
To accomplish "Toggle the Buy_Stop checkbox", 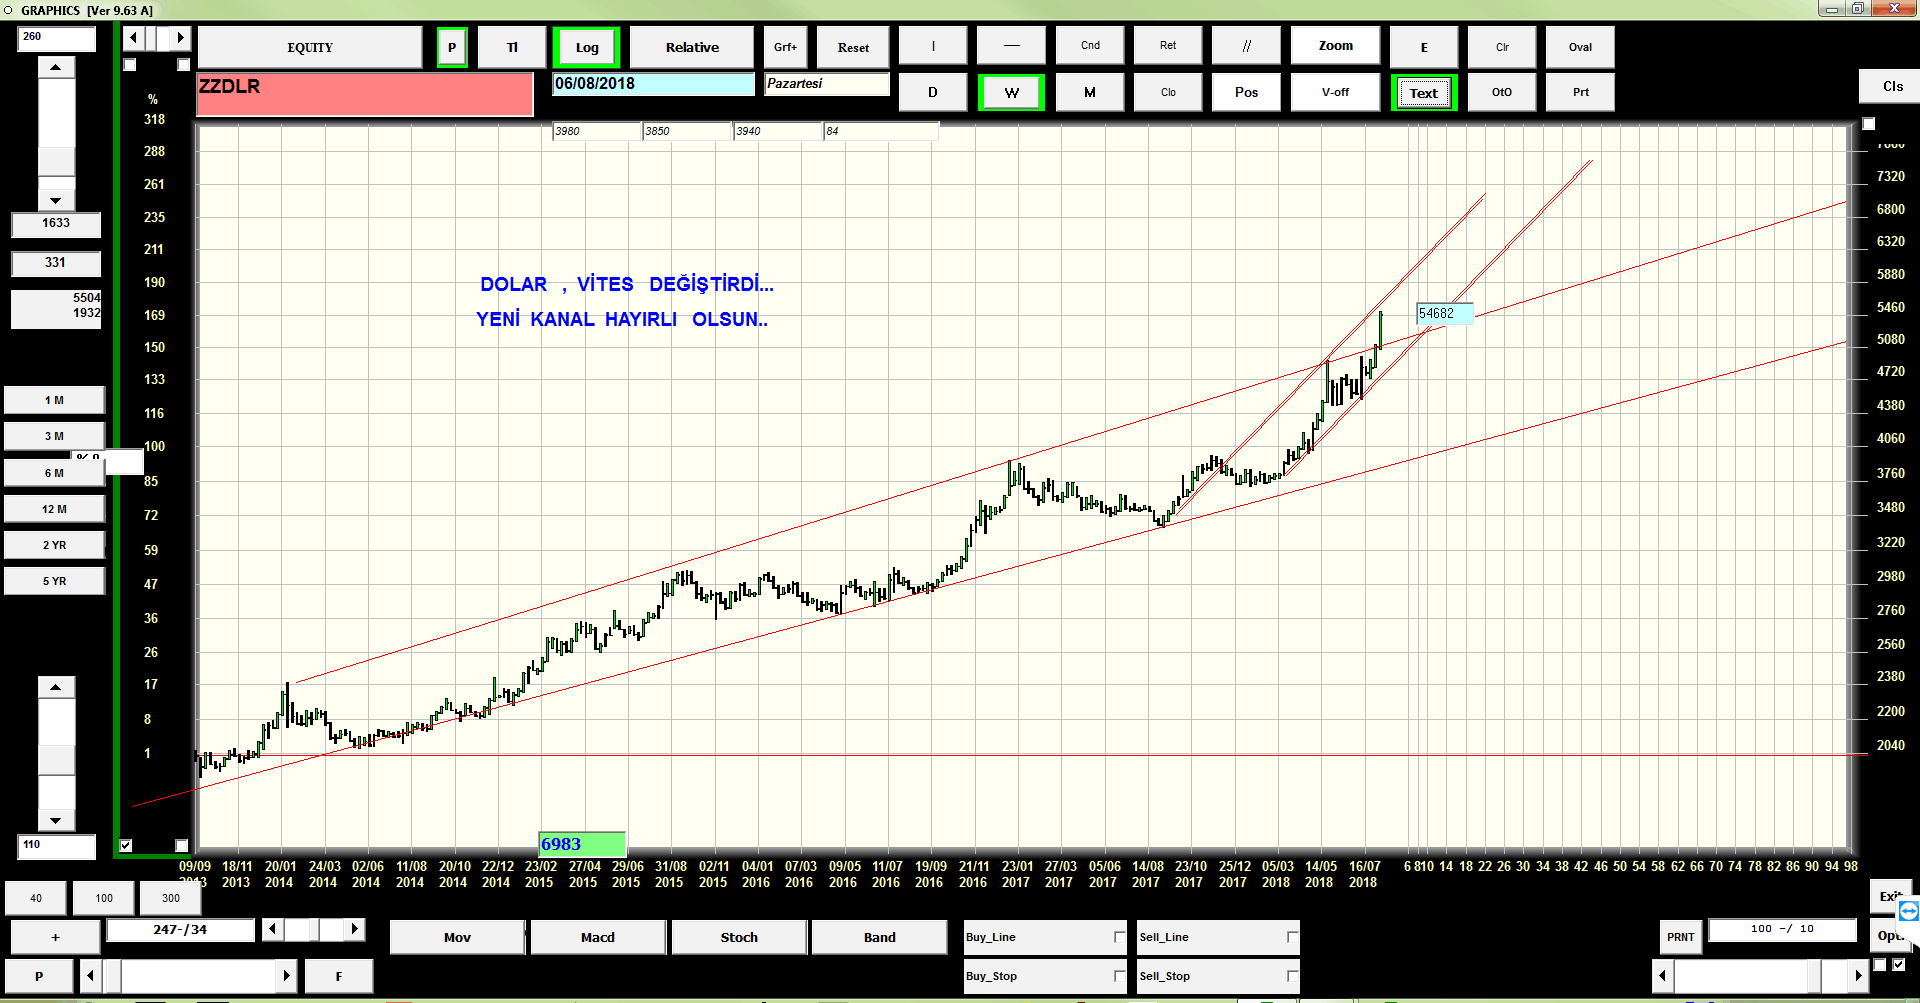I will coord(1119,976).
